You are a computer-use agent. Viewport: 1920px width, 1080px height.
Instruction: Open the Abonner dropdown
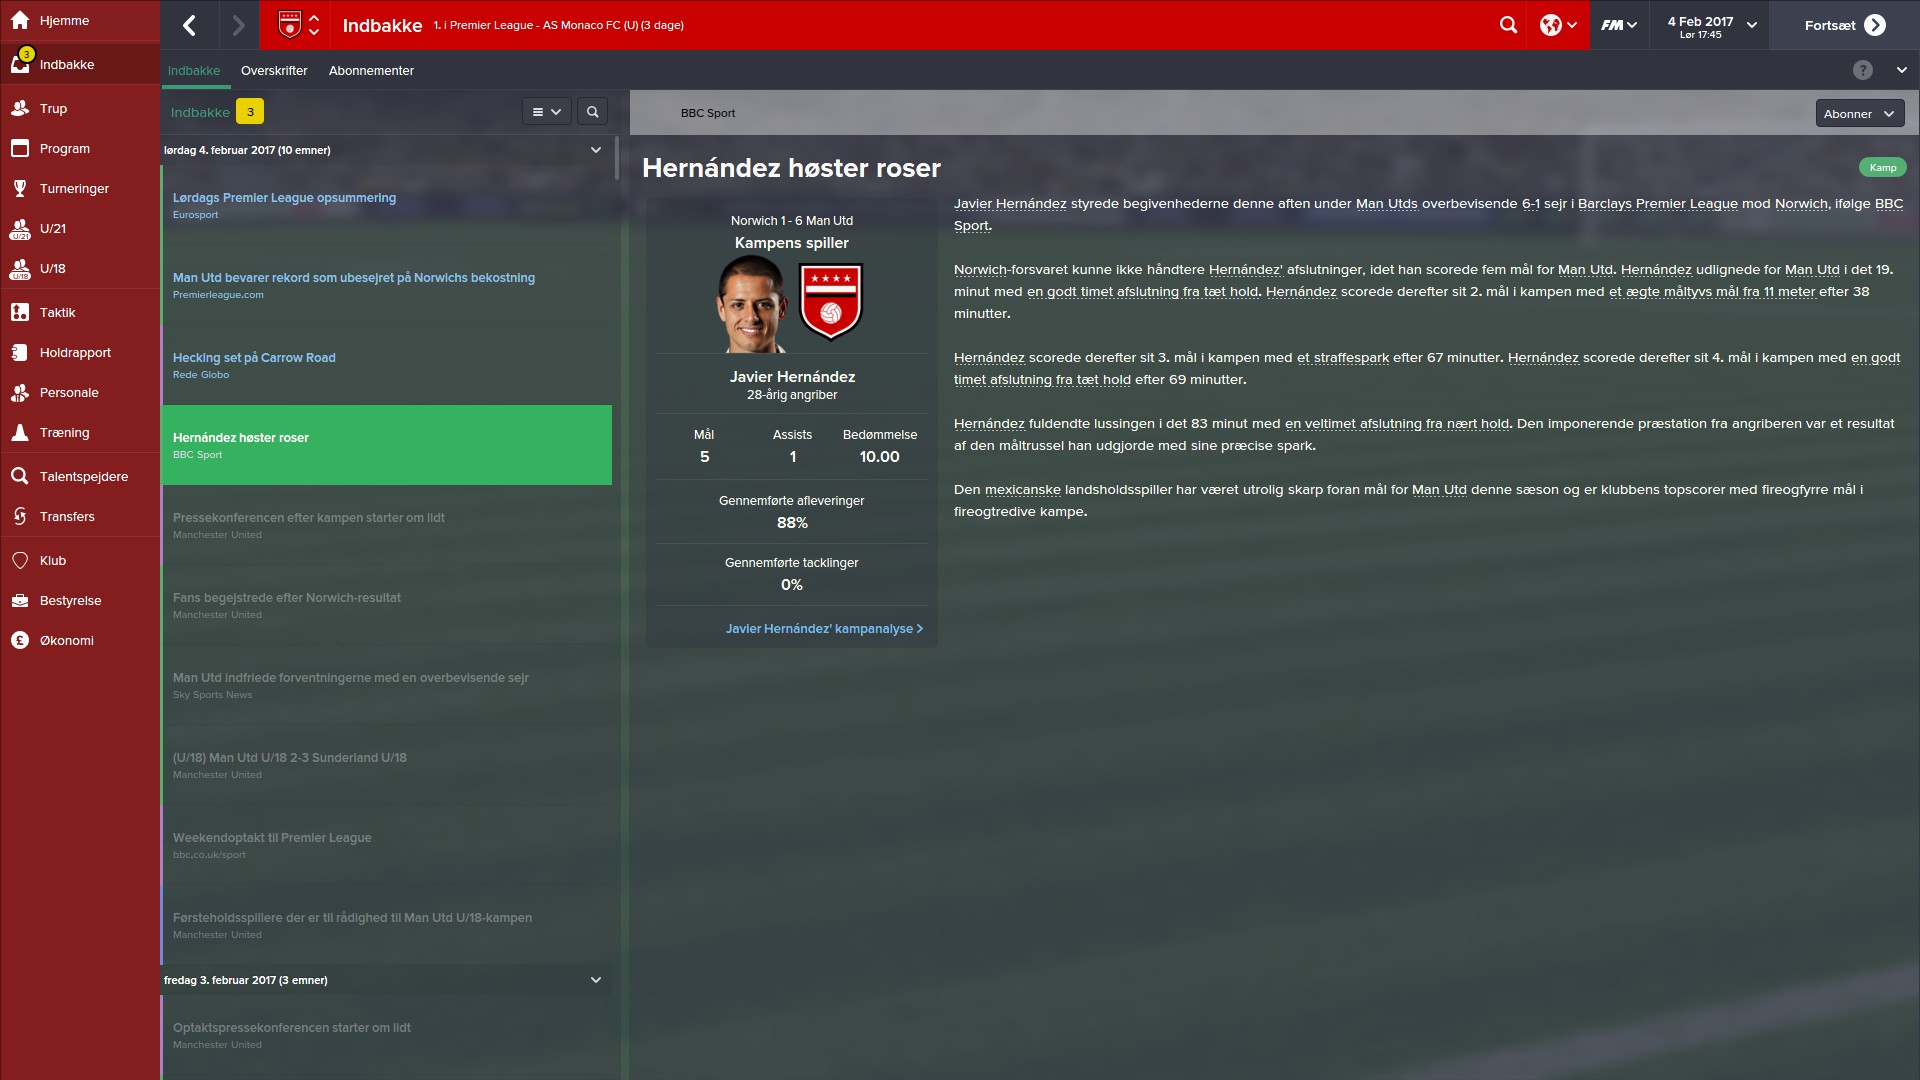click(x=1859, y=113)
